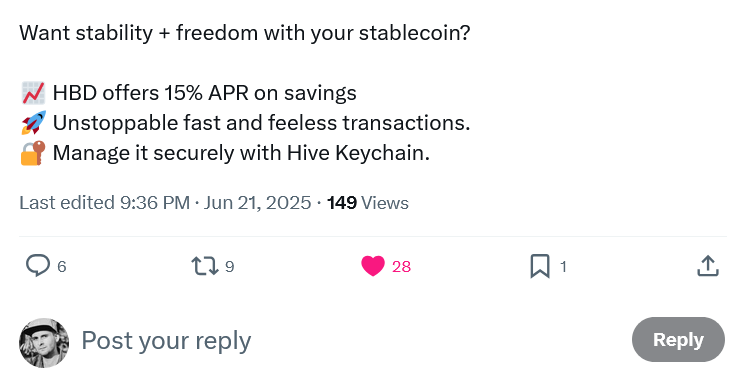Image resolution: width=743 pixels, height=386 pixels.
Task: Click the reply count number 6
Action: pos(62,267)
